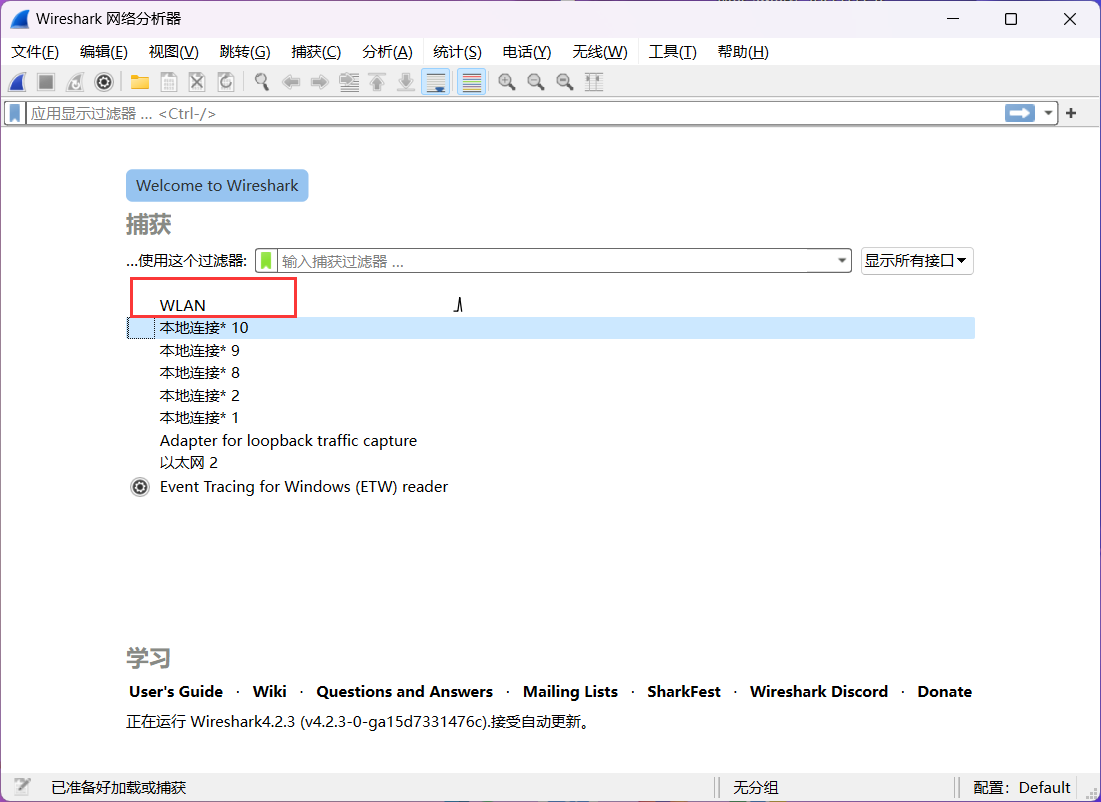Open 捕获(C) menu
Screen dimensions: 1101x802
[x=316, y=52]
